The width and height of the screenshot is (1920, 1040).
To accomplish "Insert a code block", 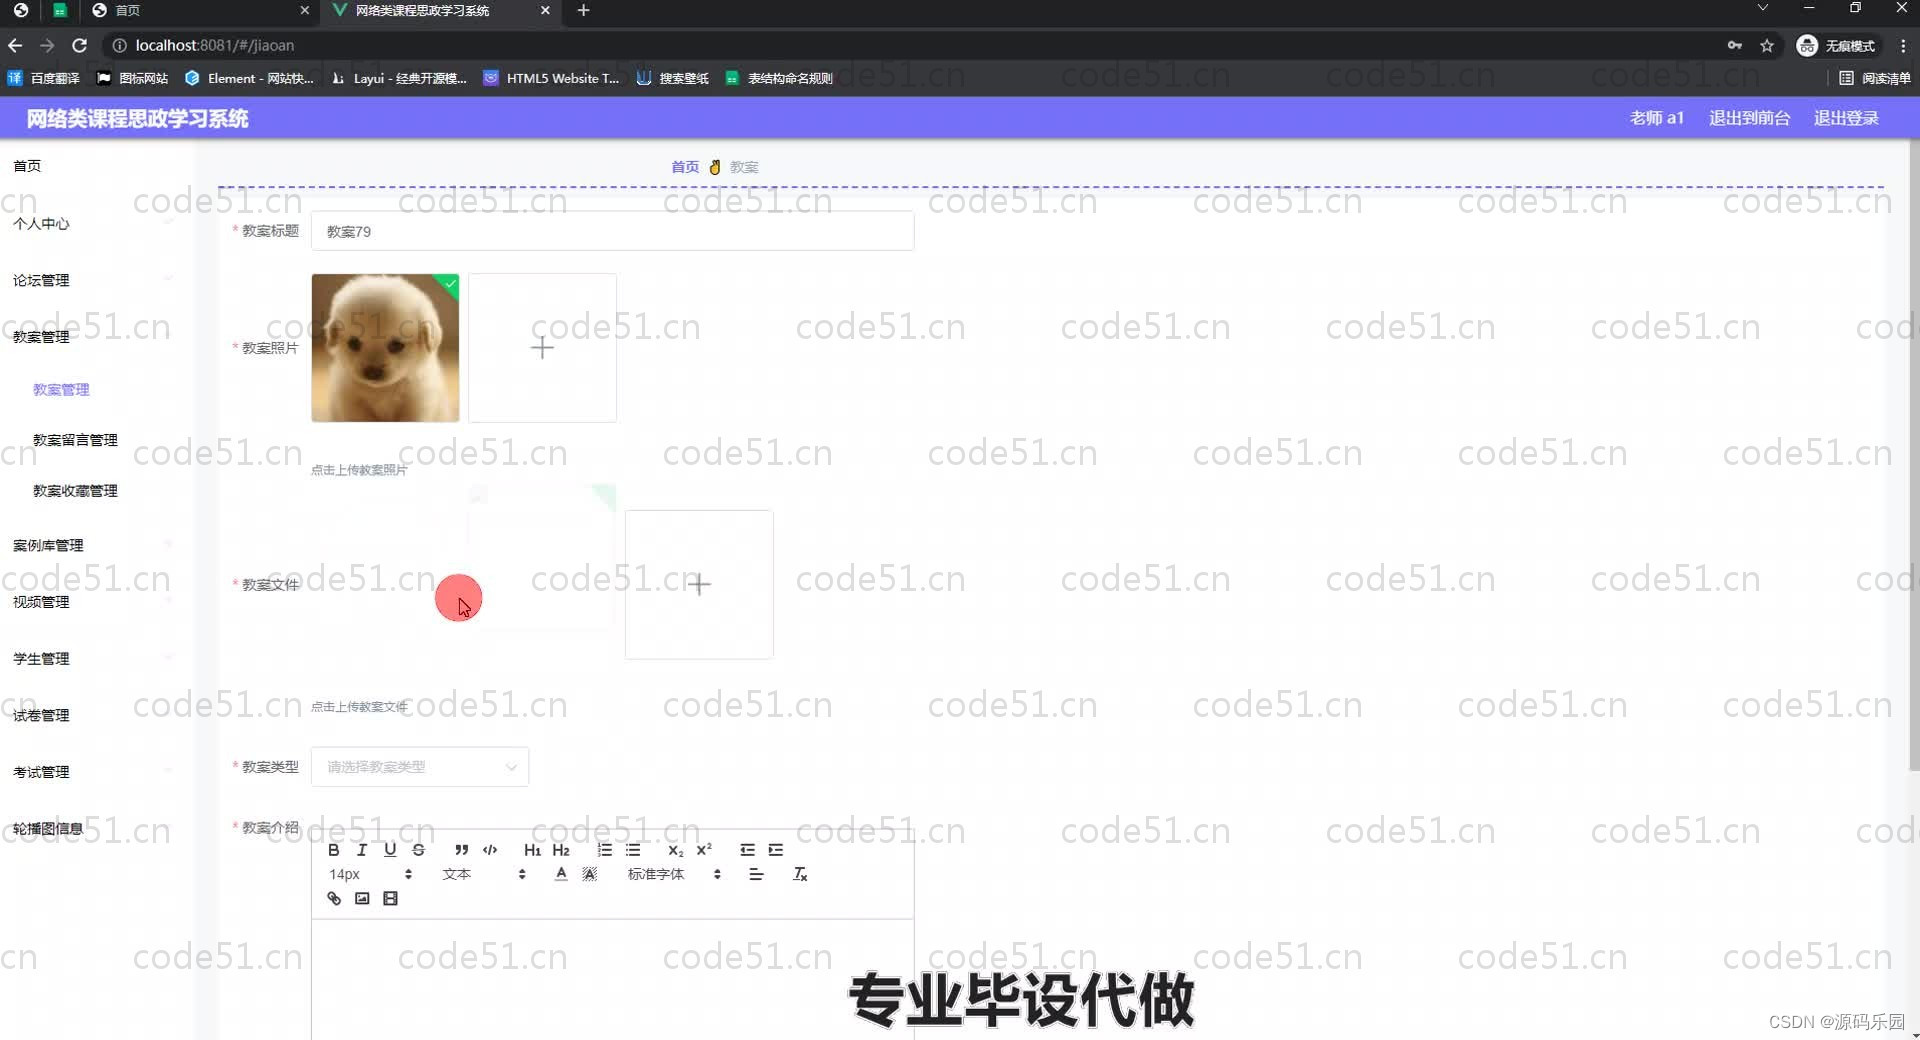I will pos(490,850).
